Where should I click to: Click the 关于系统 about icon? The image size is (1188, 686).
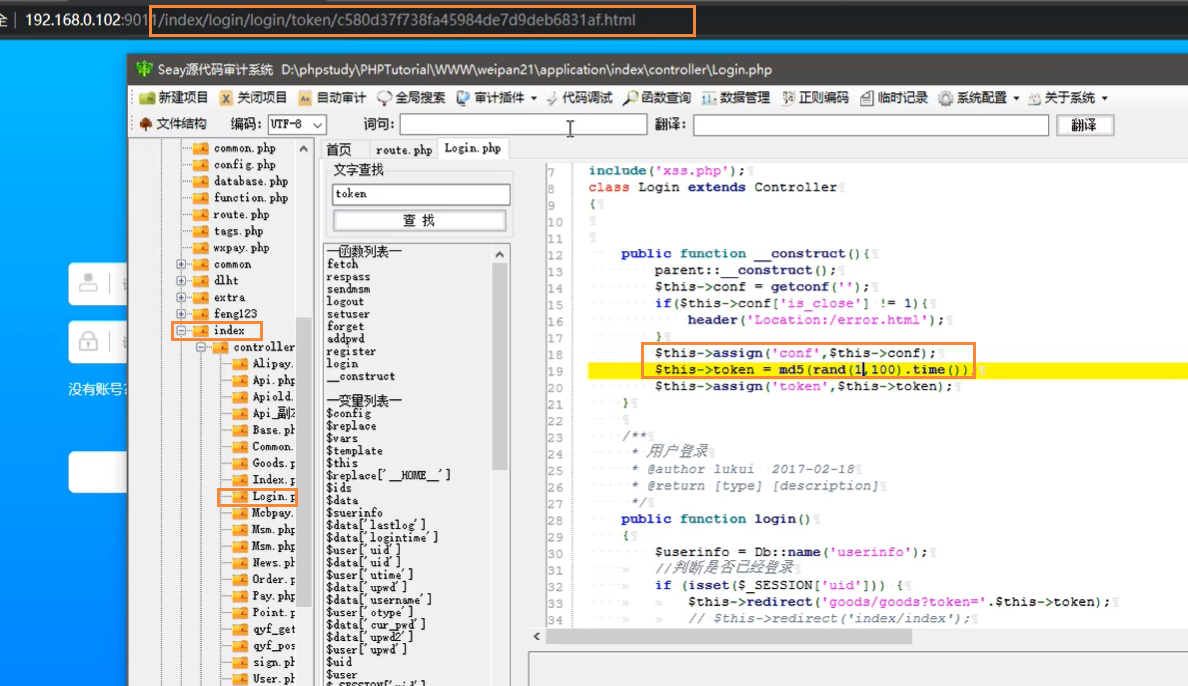[1034, 98]
